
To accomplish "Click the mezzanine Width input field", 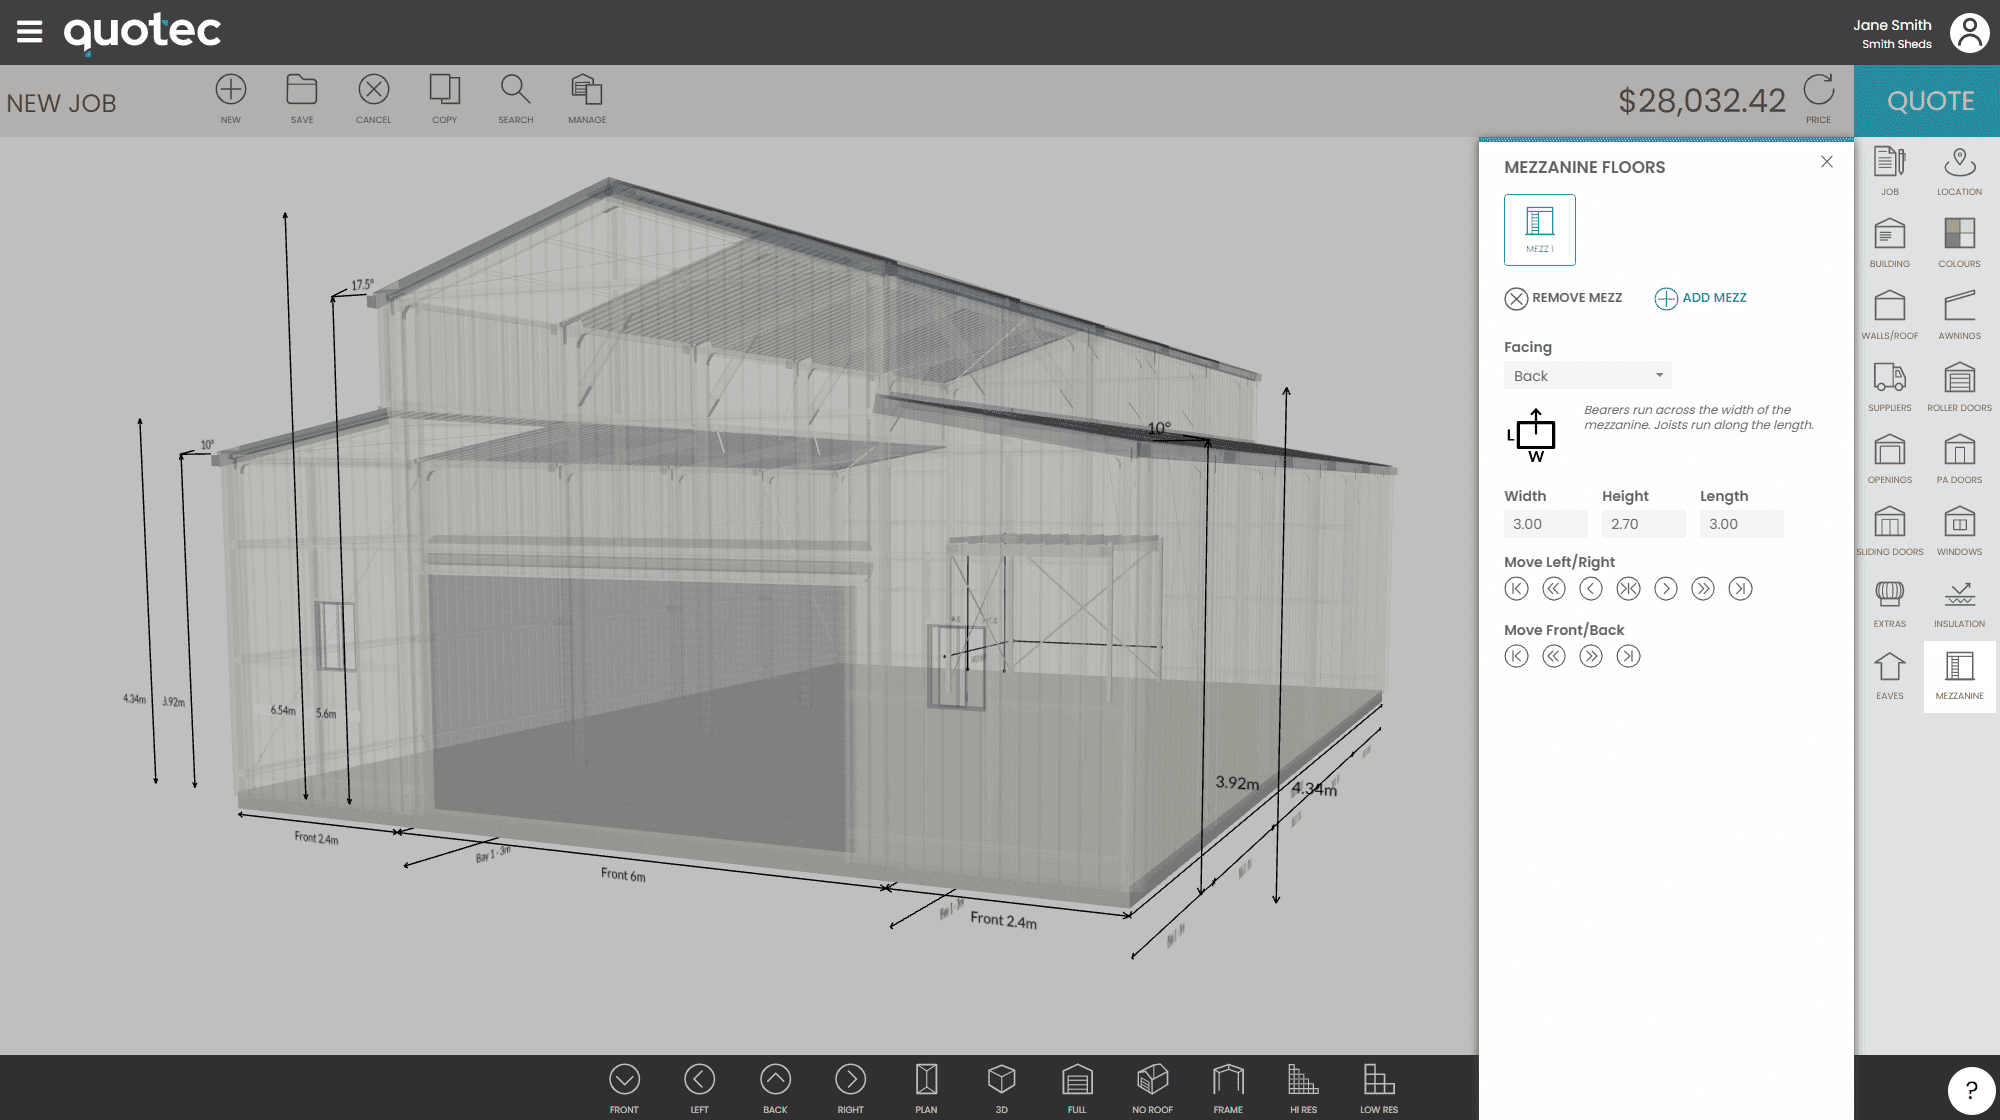I will coord(1545,523).
